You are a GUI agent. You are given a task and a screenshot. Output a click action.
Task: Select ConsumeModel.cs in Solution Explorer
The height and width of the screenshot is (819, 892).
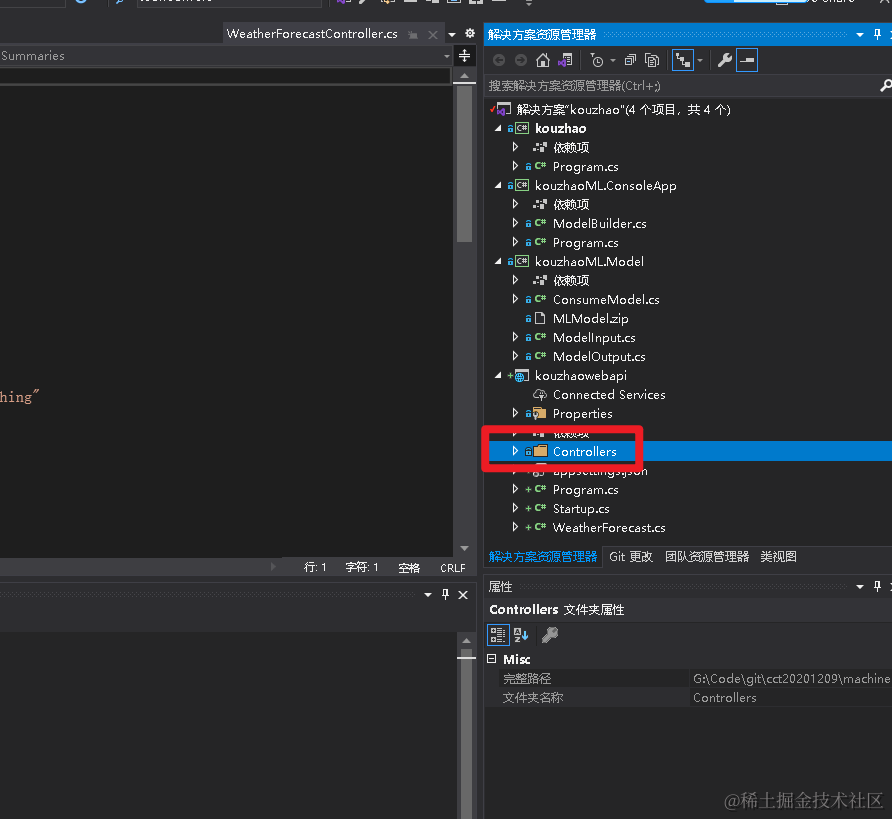(606, 300)
